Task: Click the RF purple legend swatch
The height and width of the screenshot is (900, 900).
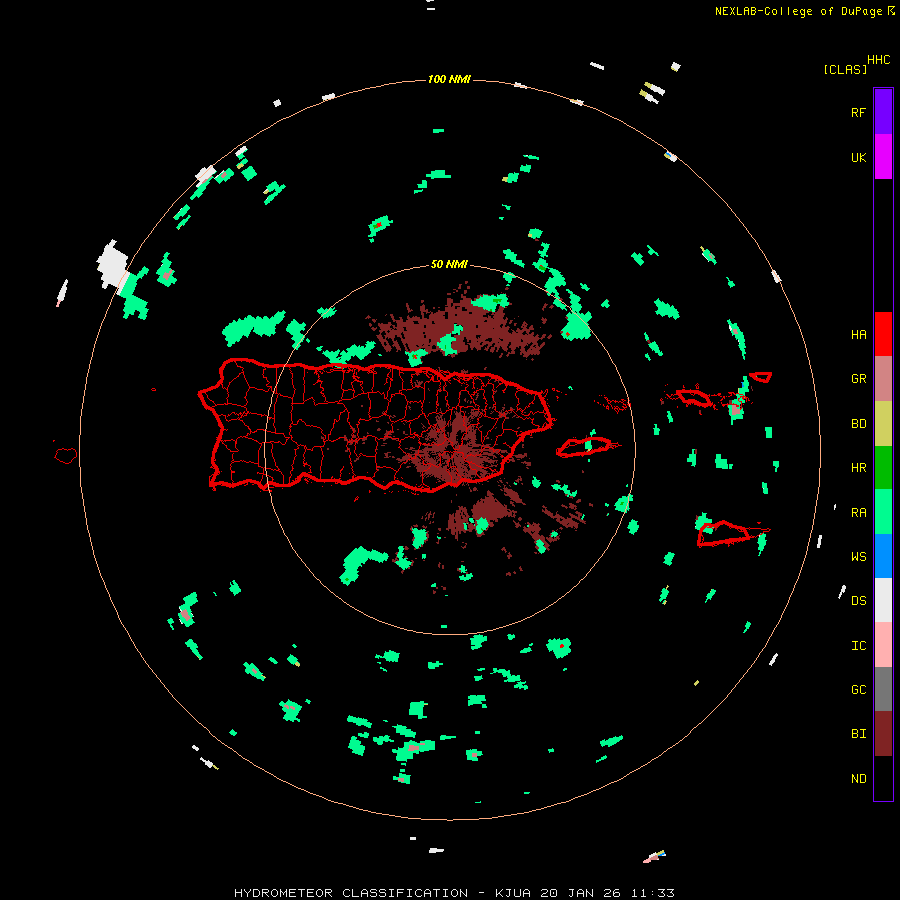Action: point(883,112)
